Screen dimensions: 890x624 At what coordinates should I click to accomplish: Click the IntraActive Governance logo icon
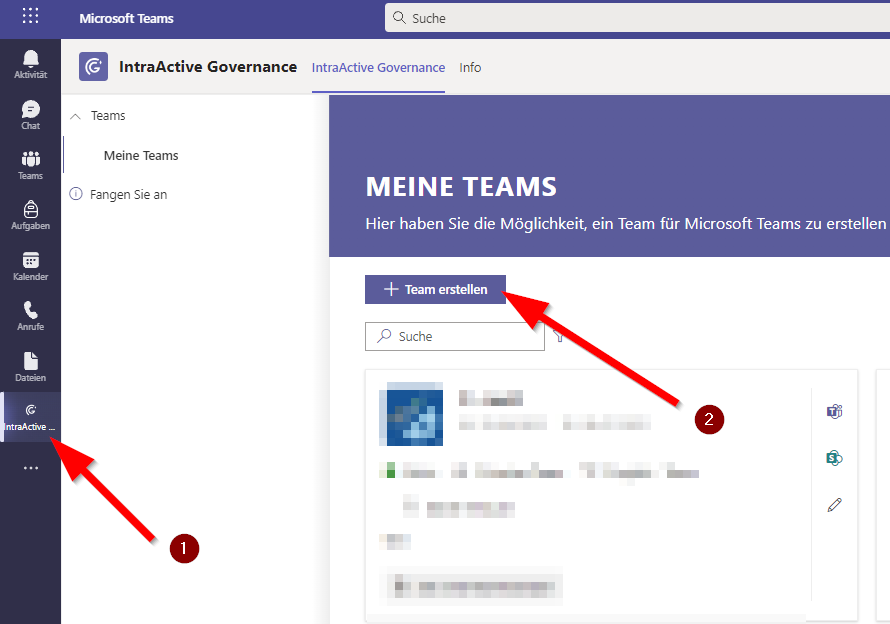coord(93,67)
